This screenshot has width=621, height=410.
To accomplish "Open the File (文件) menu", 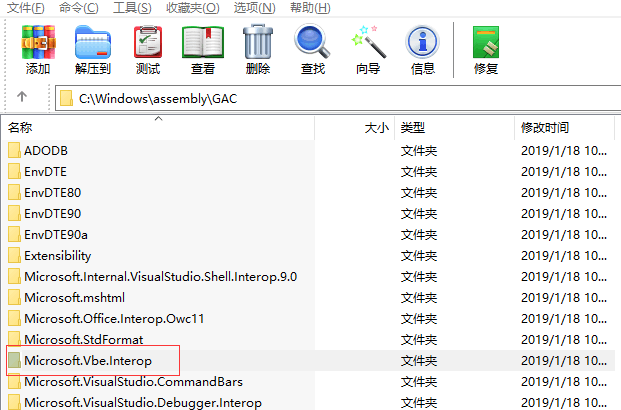I will click(x=26, y=8).
